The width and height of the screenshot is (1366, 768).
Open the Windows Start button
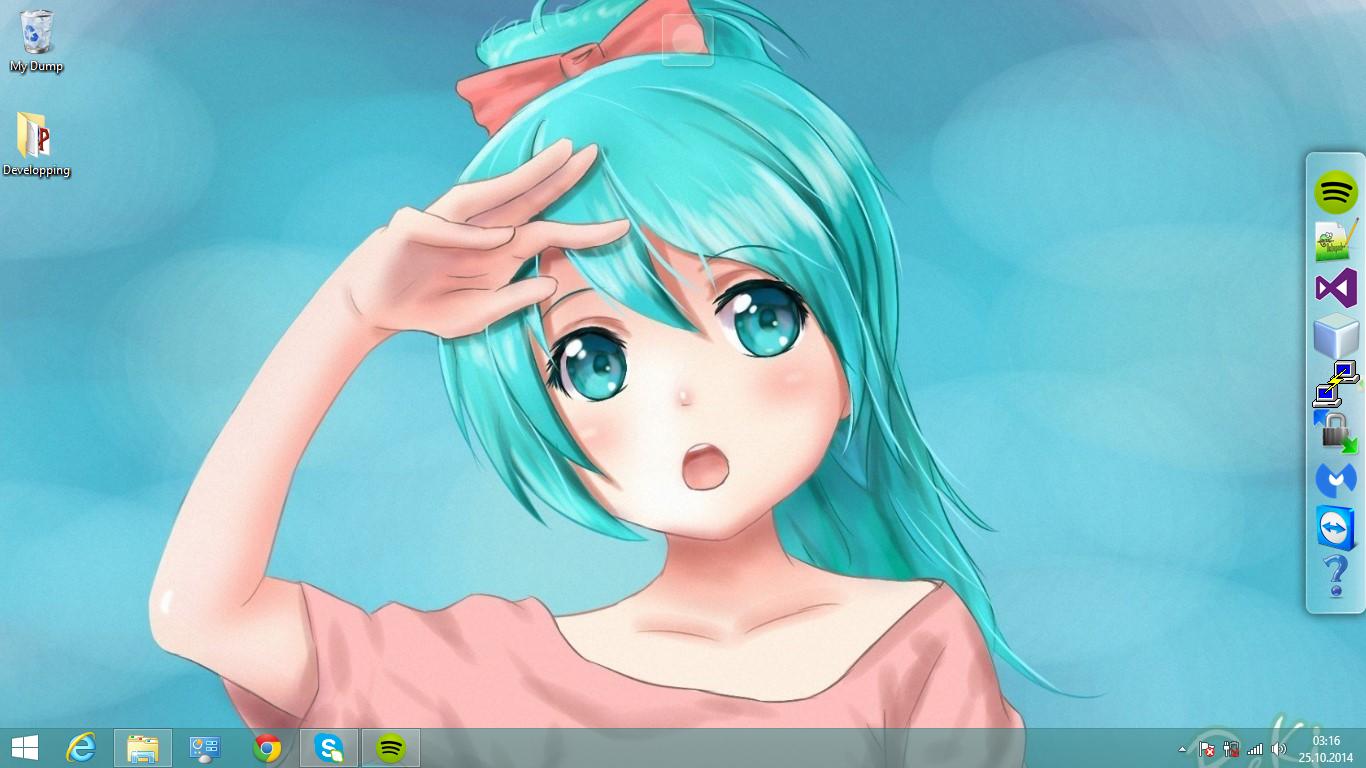point(25,748)
